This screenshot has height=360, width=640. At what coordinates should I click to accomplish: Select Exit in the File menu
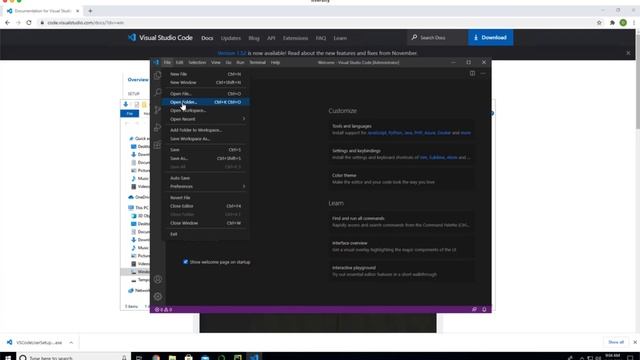pyautogui.click(x=207, y=234)
